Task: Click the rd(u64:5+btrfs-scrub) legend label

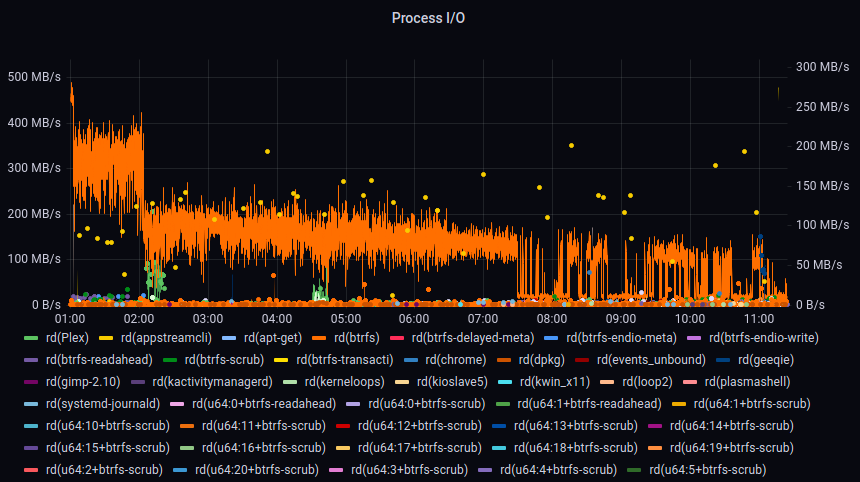Action: pos(707,469)
